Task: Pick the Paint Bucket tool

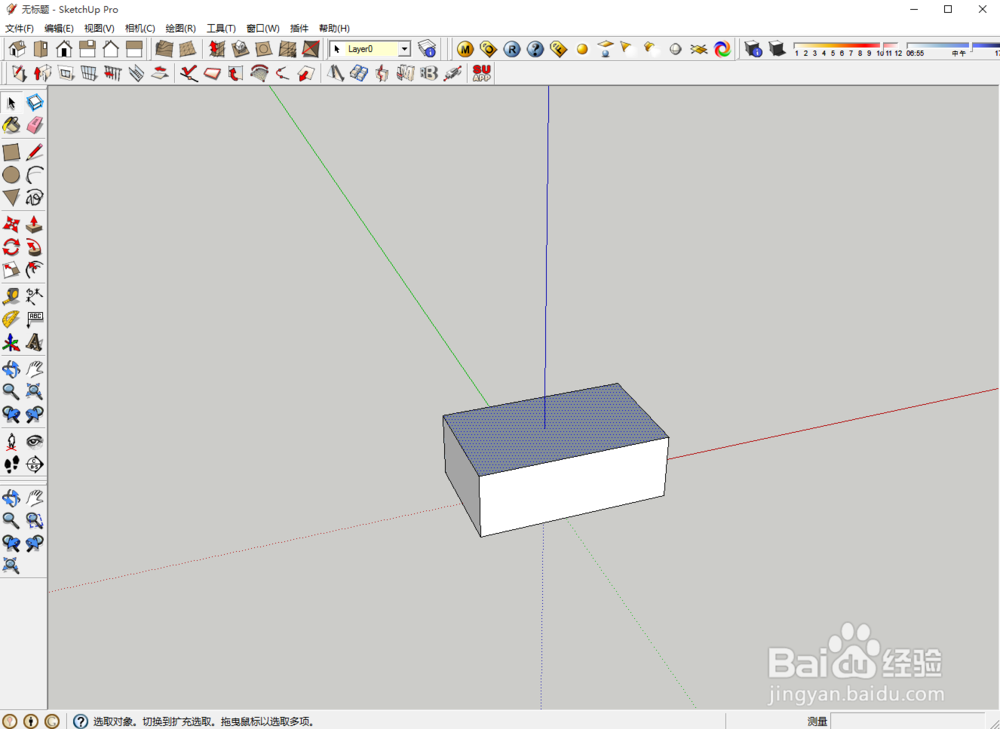Action: 11,125
